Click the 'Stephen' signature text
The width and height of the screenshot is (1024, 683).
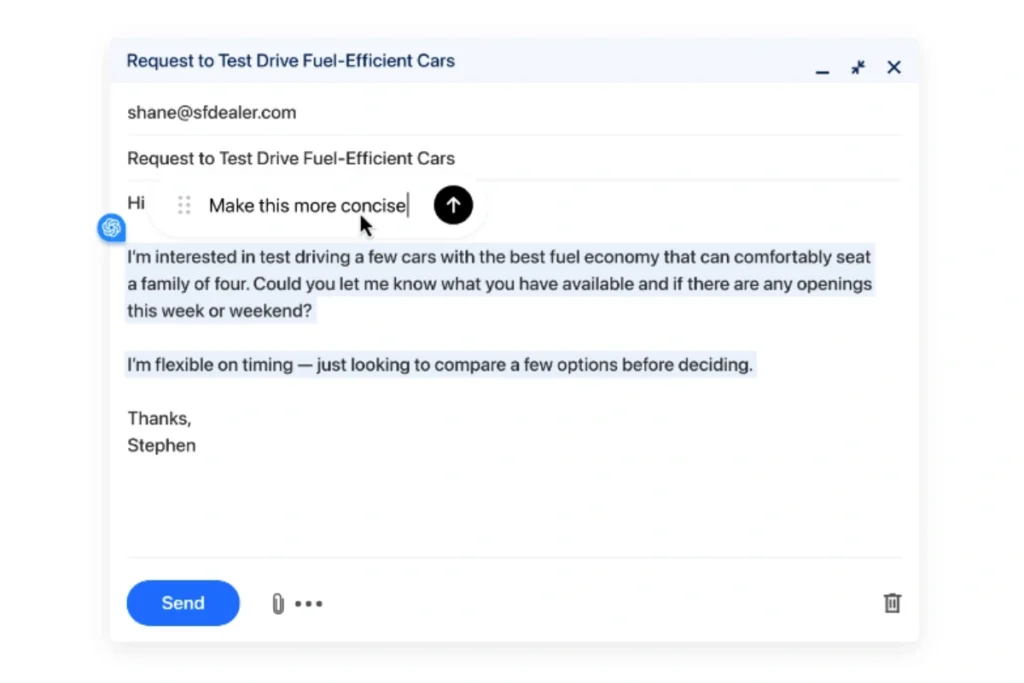pos(162,446)
